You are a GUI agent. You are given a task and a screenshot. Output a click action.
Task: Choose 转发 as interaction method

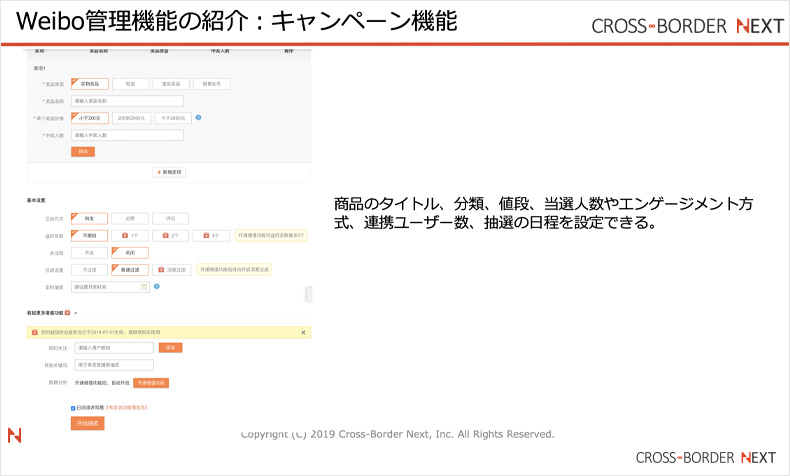(89, 219)
